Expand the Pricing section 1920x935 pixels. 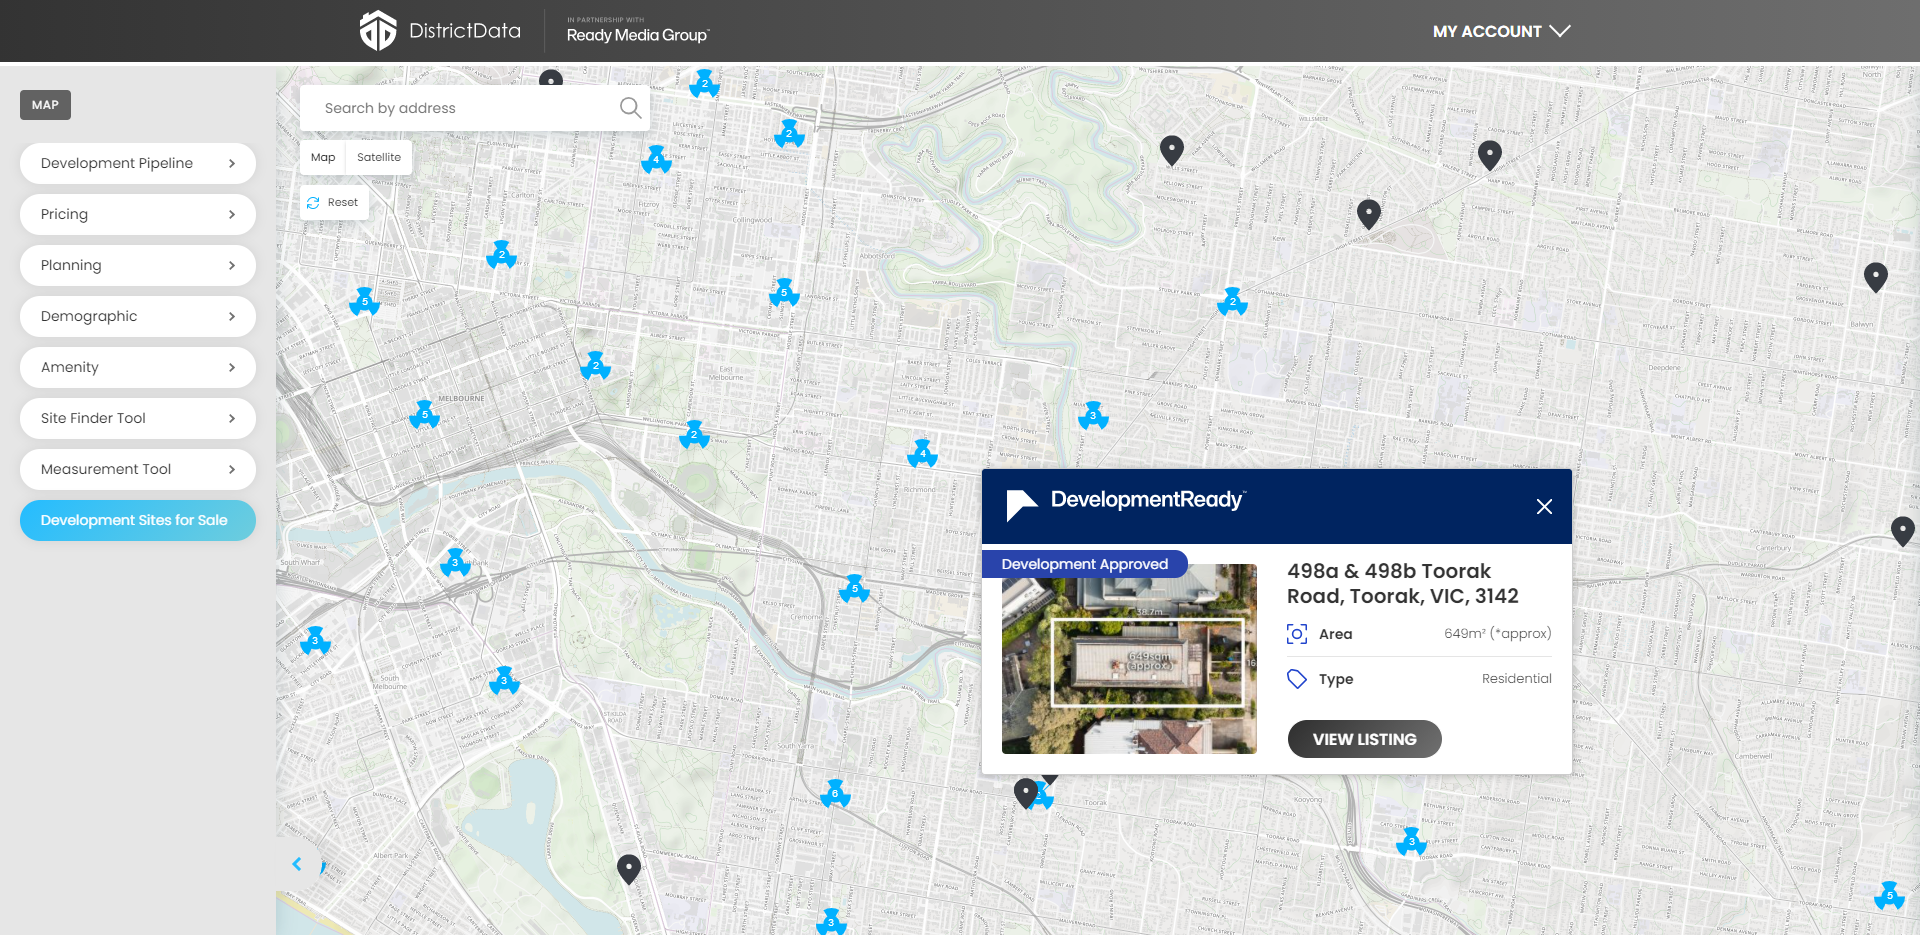click(x=138, y=214)
